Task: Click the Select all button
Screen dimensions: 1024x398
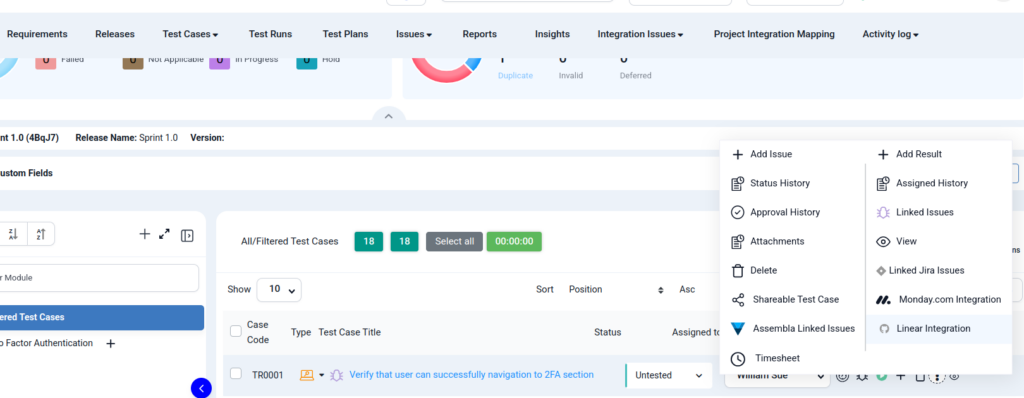Action: 455,241
